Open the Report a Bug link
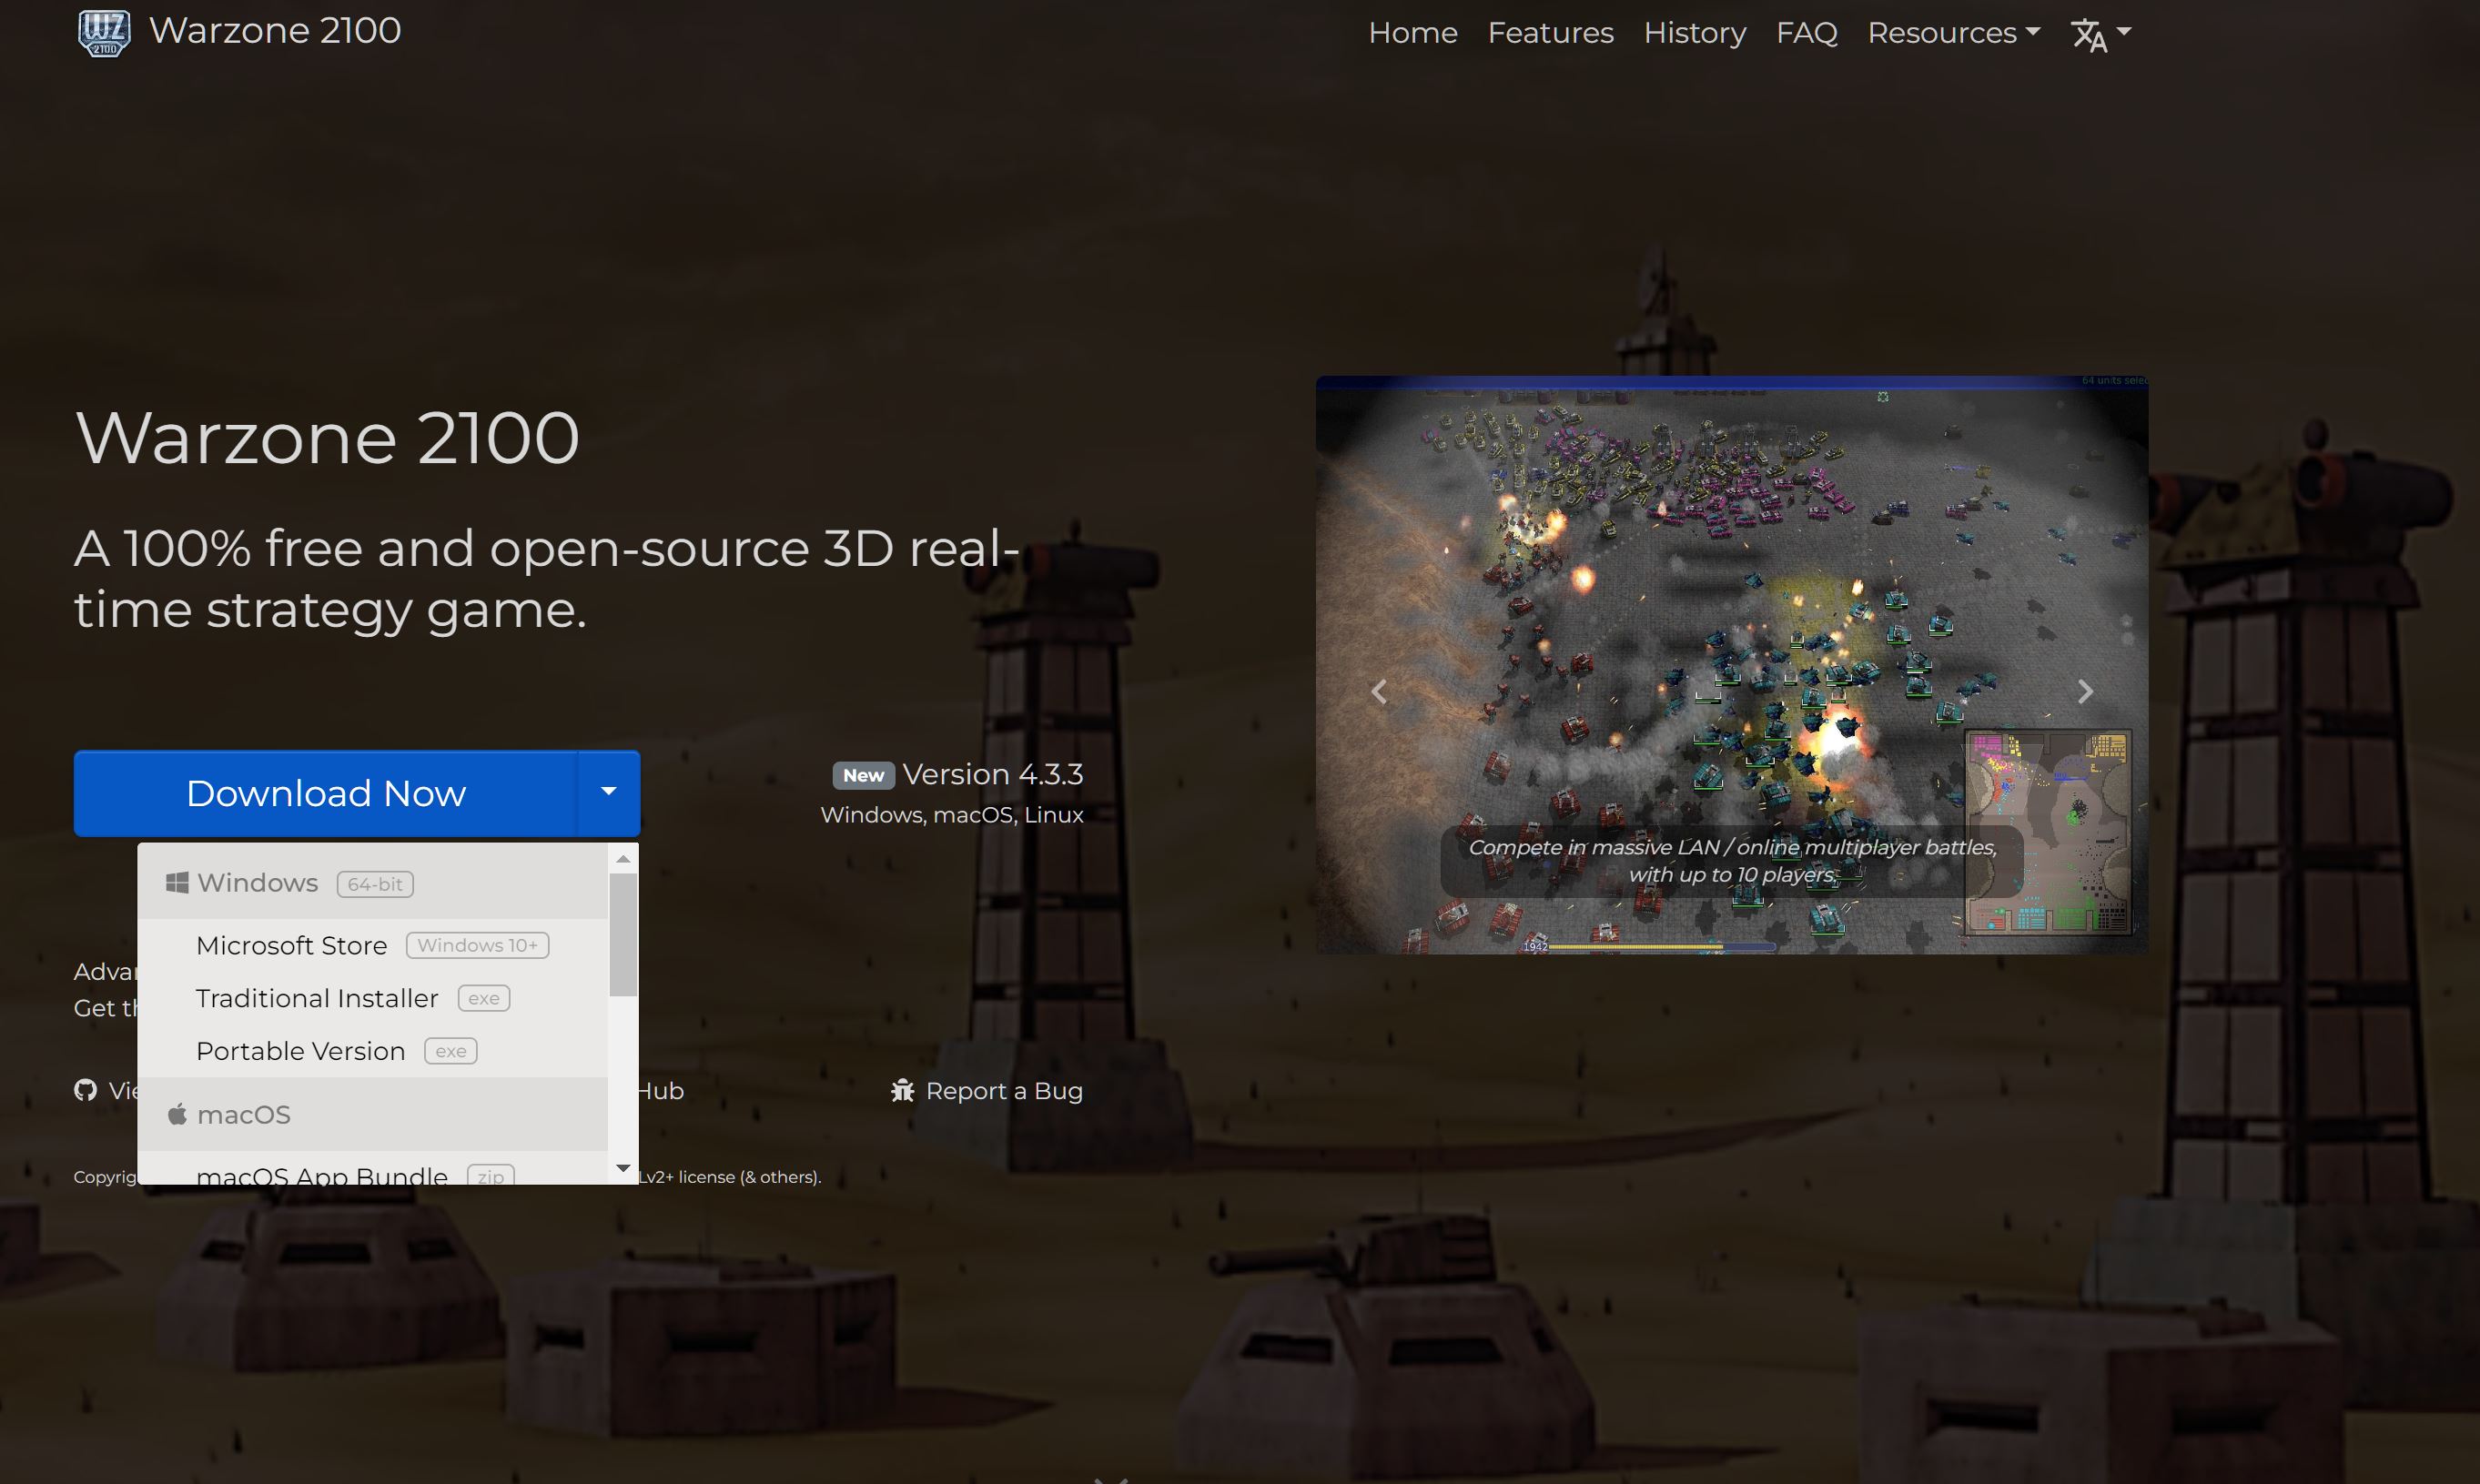This screenshot has height=1484, width=2480. pos(986,1090)
